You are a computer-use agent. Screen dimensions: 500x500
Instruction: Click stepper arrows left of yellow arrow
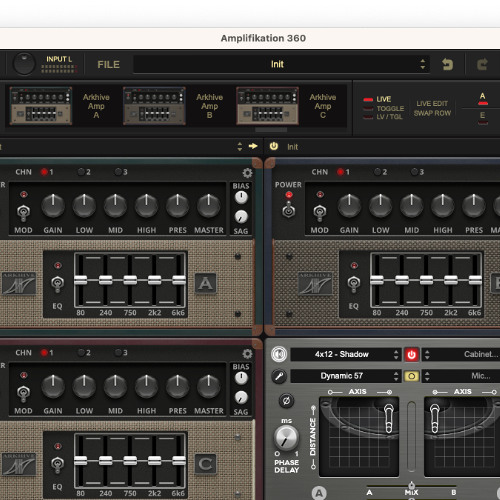pos(240,146)
